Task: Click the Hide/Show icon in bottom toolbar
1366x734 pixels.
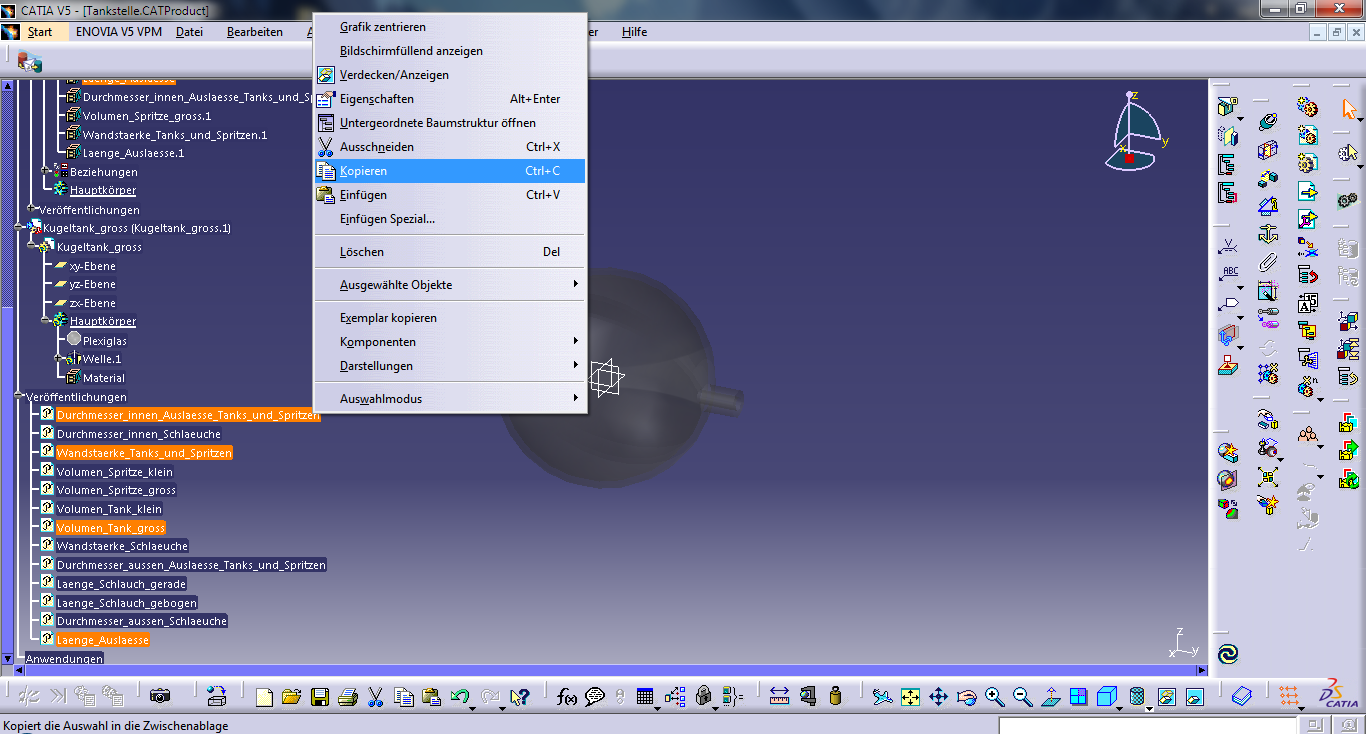Action: [x=1167, y=696]
